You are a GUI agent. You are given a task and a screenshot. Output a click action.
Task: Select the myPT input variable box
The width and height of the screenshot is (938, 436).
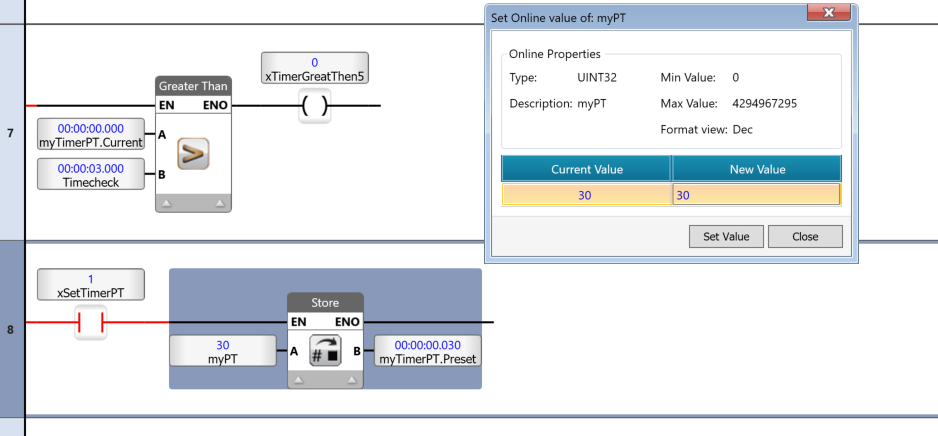click(x=223, y=351)
